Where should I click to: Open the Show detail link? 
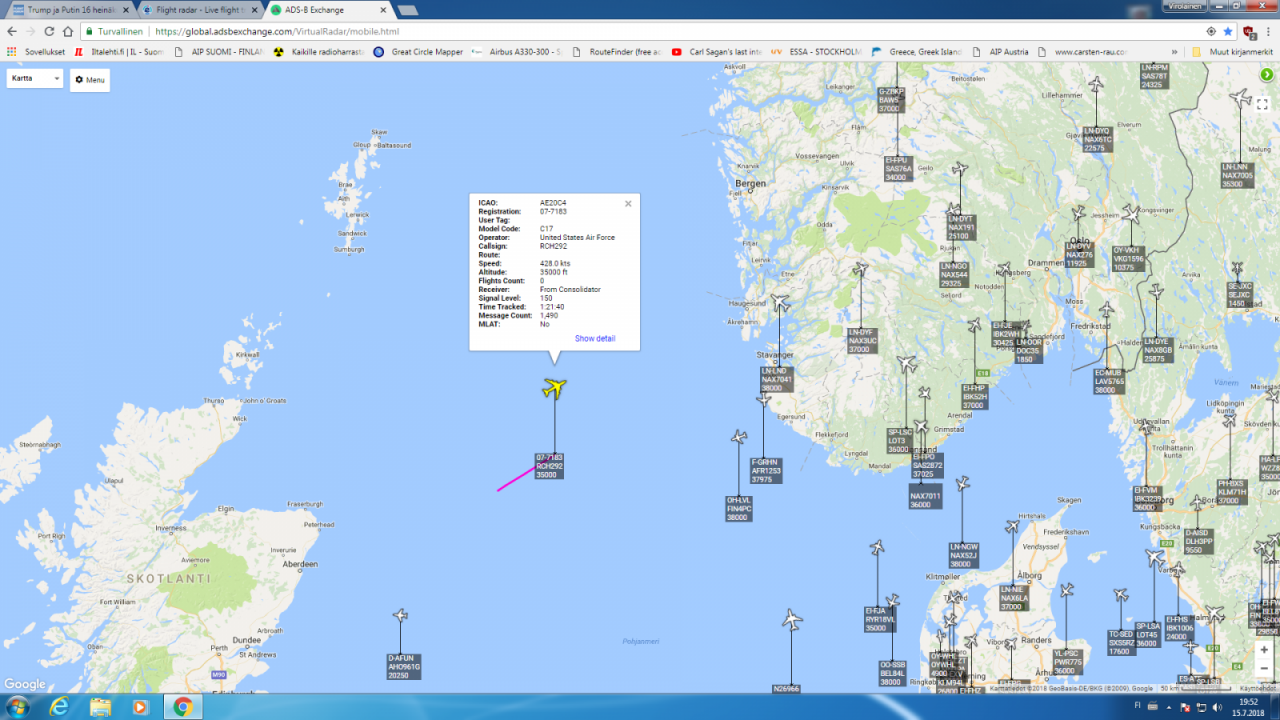click(x=595, y=338)
